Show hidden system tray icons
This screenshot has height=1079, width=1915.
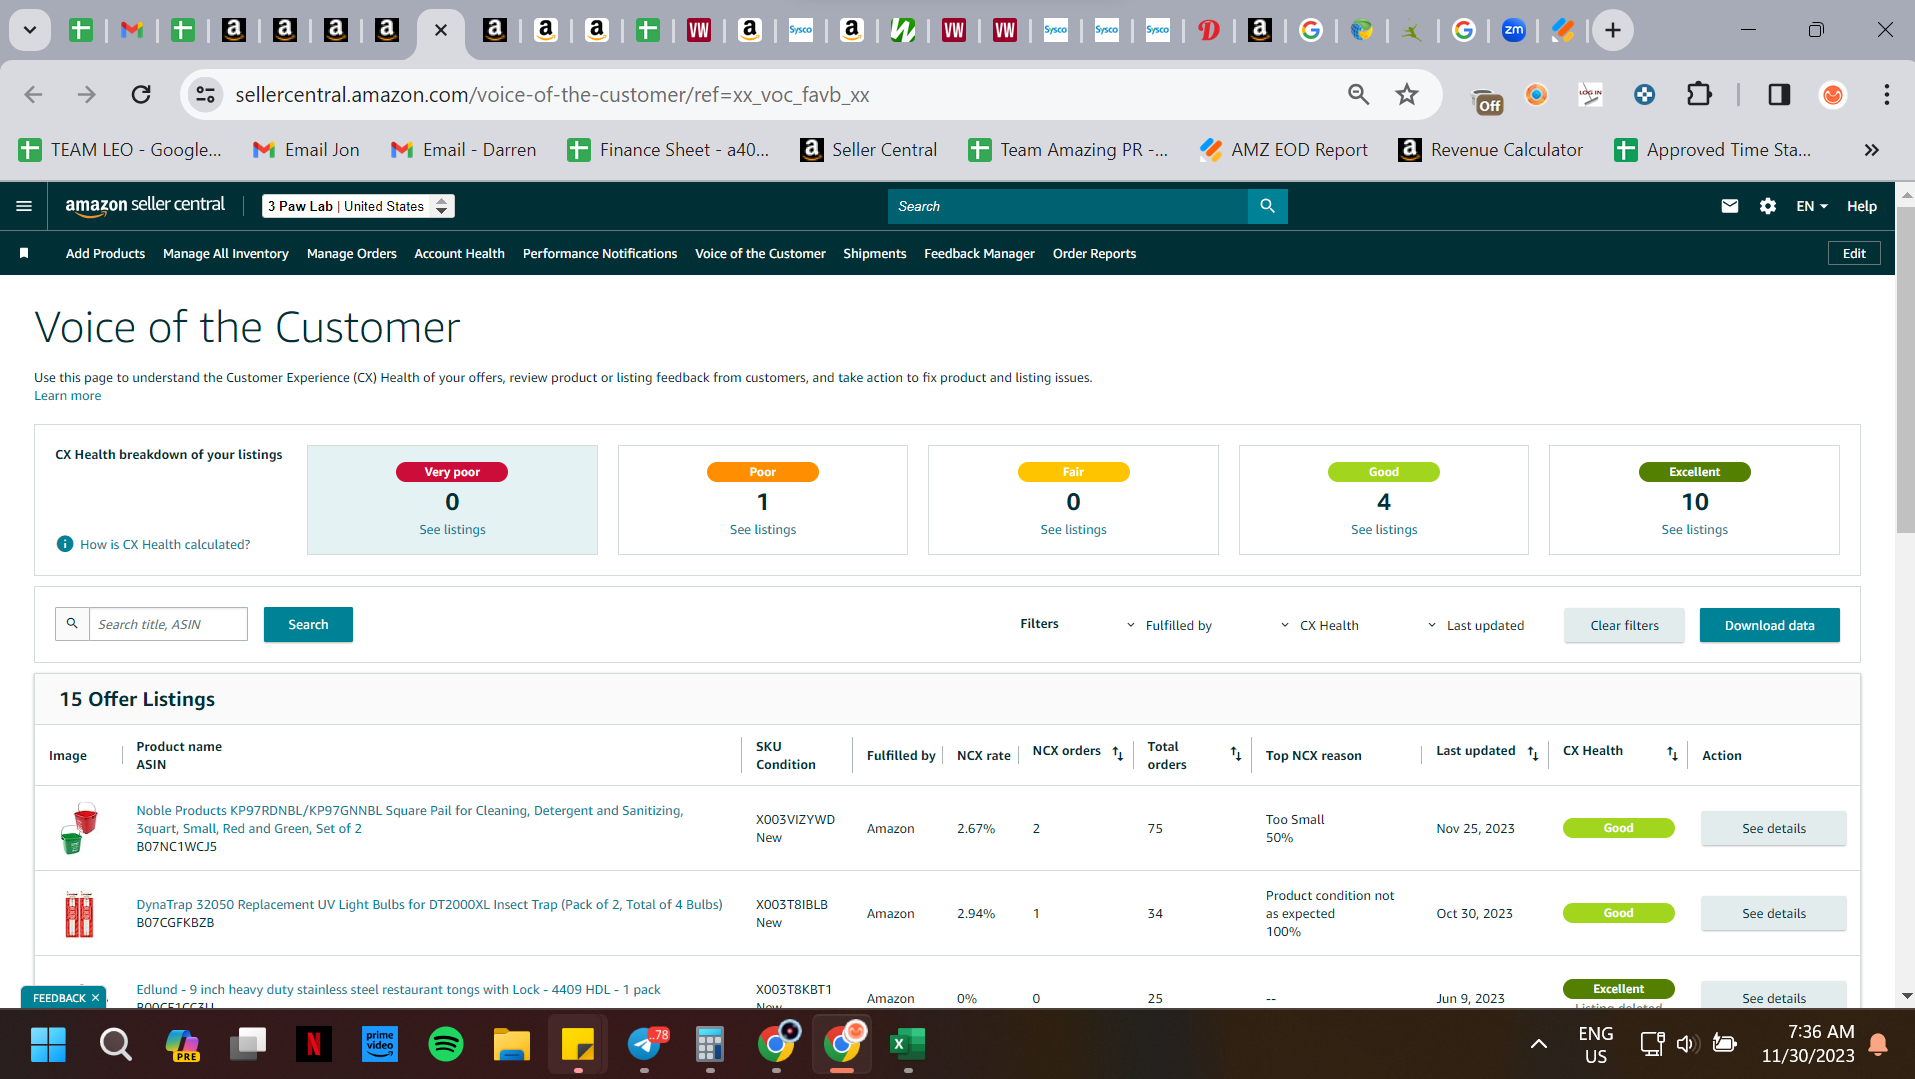[x=1539, y=1044]
